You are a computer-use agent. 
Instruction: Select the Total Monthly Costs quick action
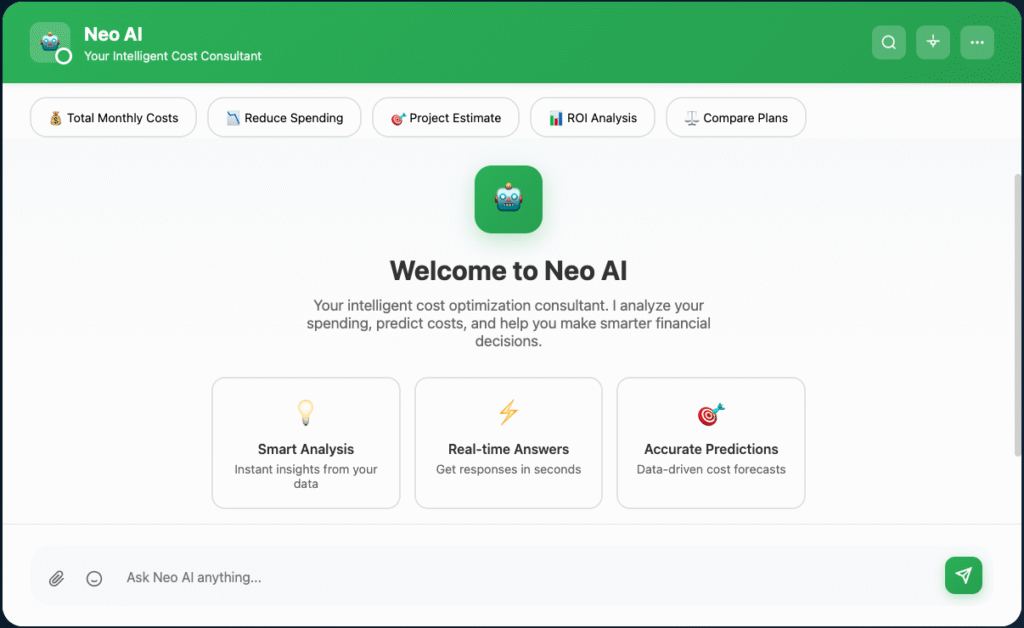113,118
